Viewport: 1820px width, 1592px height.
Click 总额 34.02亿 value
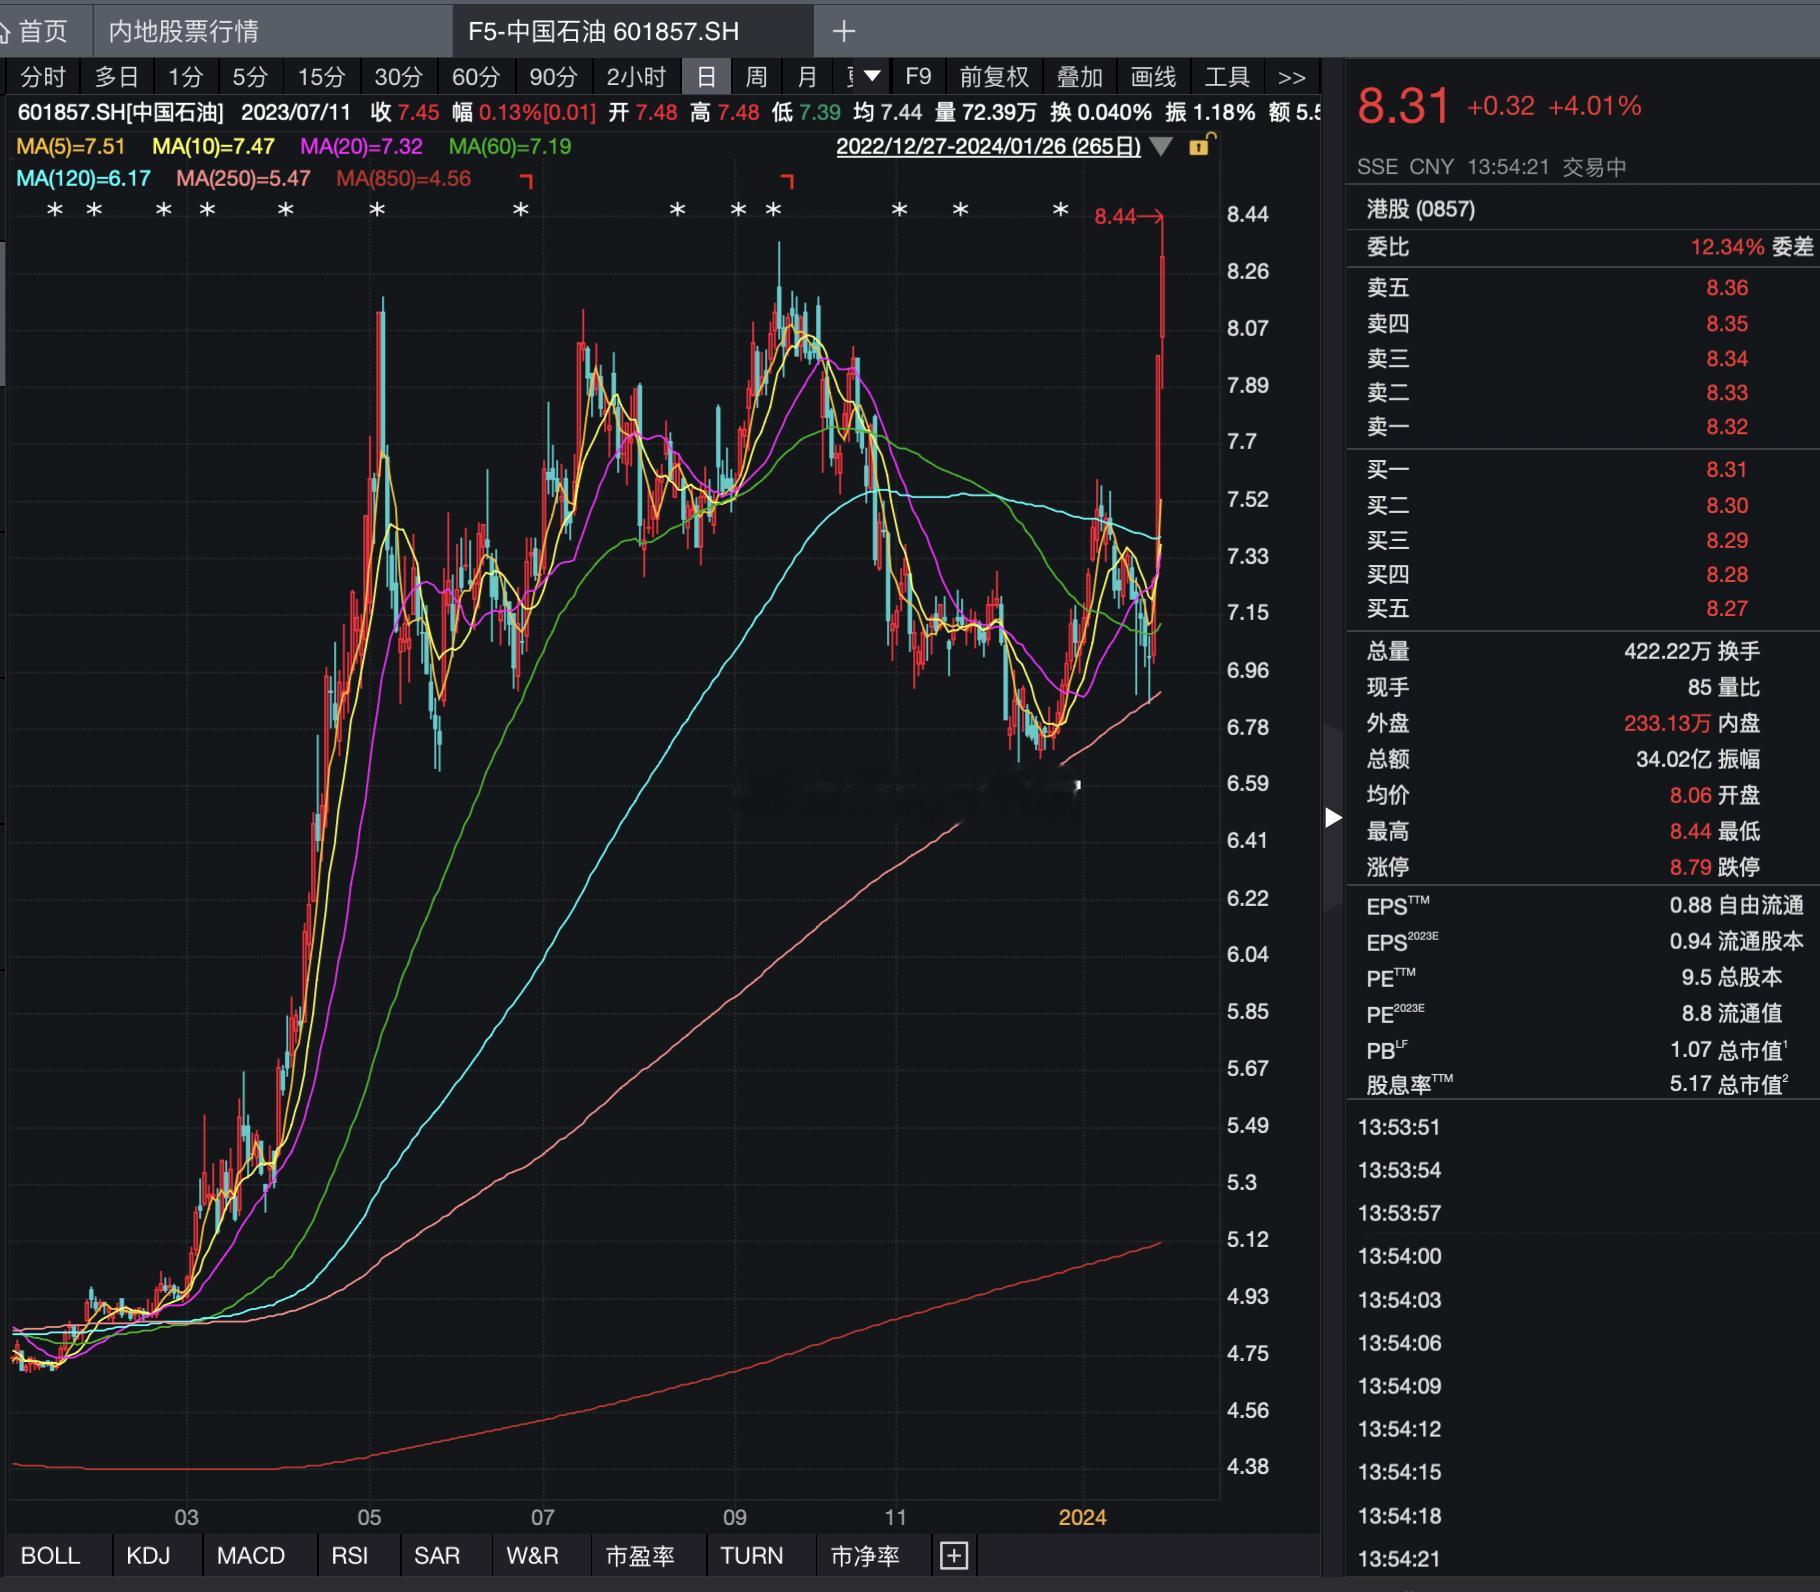pos(1673,759)
